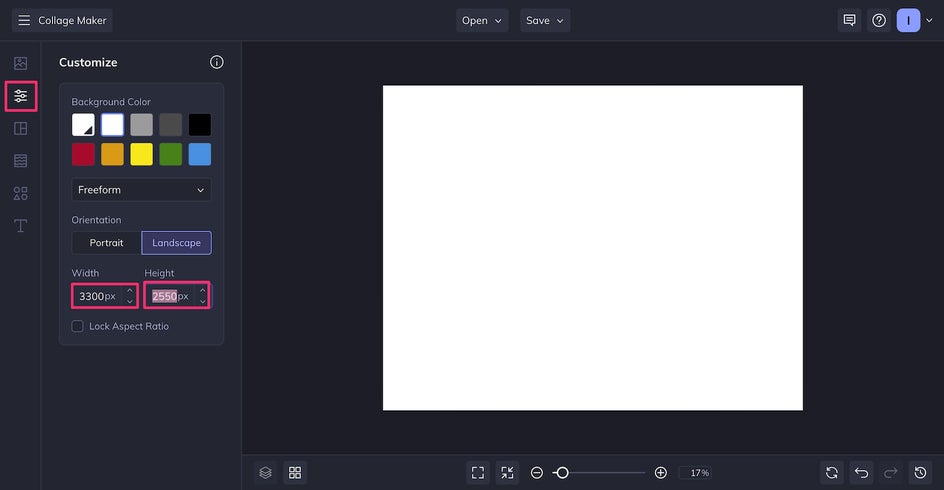
Task: Click the Width input field
Action: [97, 296]
